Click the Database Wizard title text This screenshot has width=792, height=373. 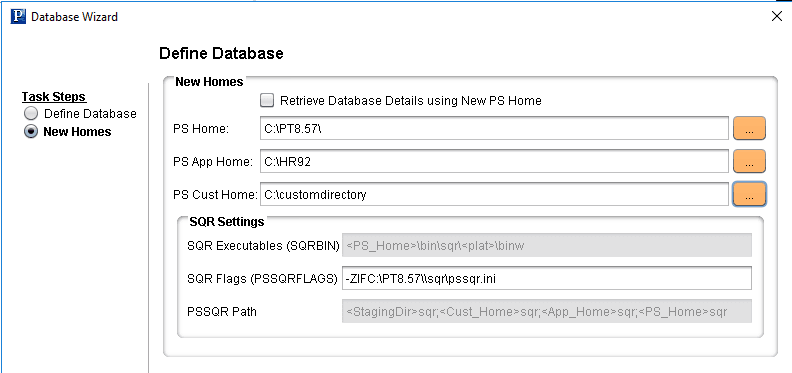click(74, 17)
